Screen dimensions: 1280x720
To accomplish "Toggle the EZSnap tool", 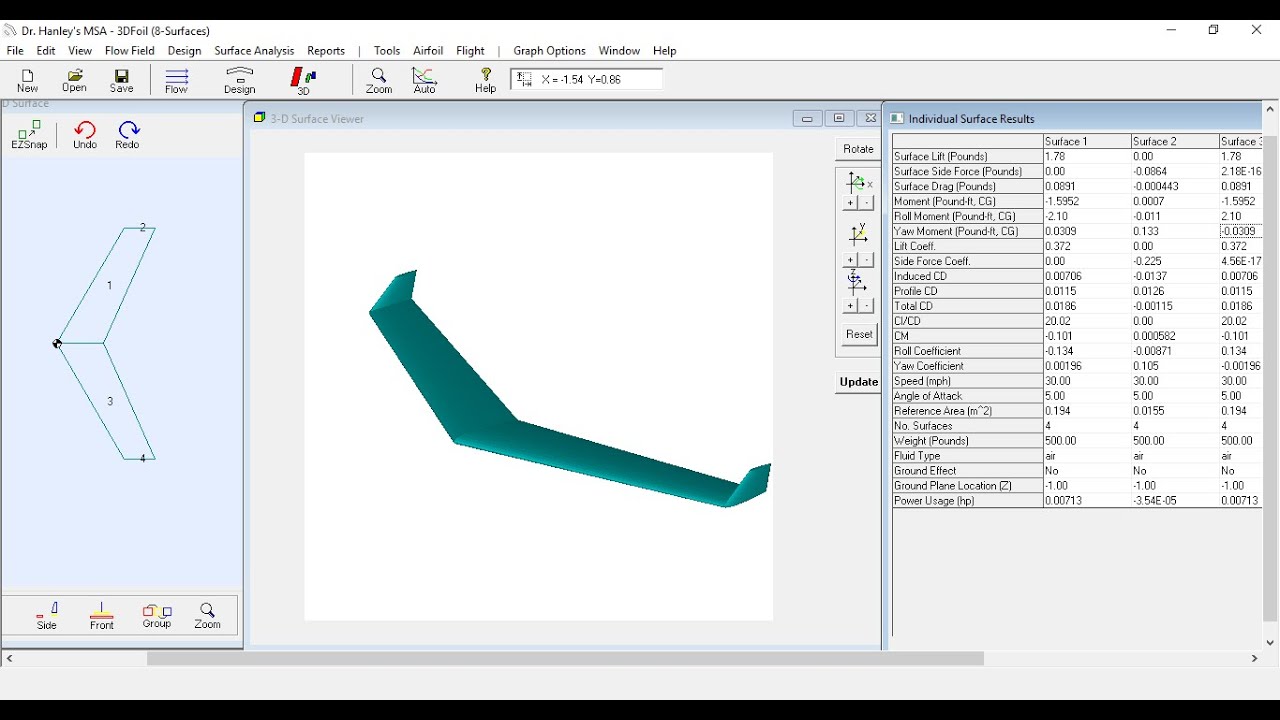I will (x=30, y=135).
